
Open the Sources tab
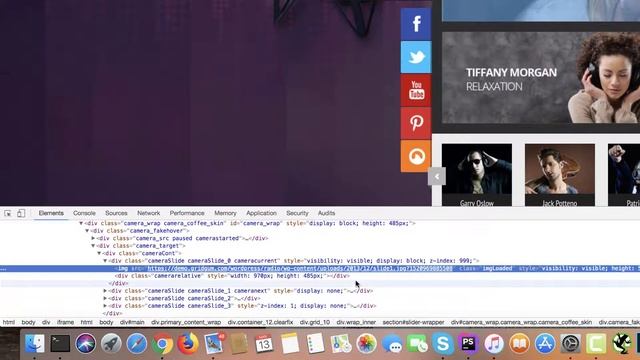[x=116, y=213]
